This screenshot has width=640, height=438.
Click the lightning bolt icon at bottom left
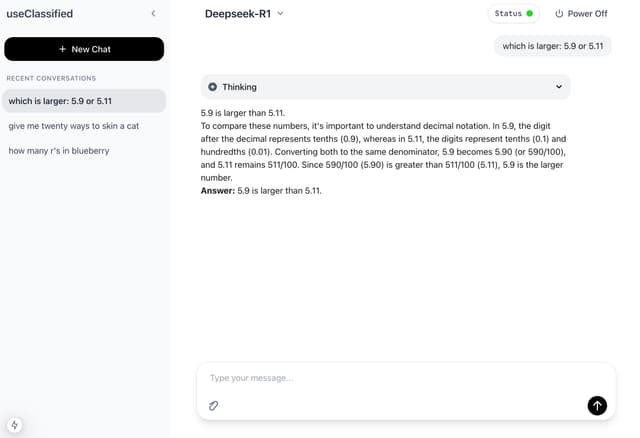pyautogui.click(x=15, y=425)
